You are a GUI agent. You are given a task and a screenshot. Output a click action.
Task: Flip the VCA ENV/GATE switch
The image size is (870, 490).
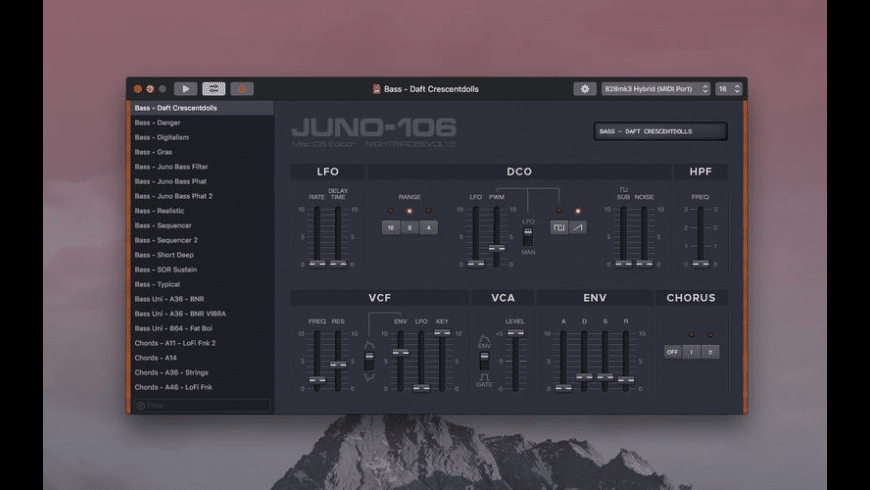pos(484,361)
